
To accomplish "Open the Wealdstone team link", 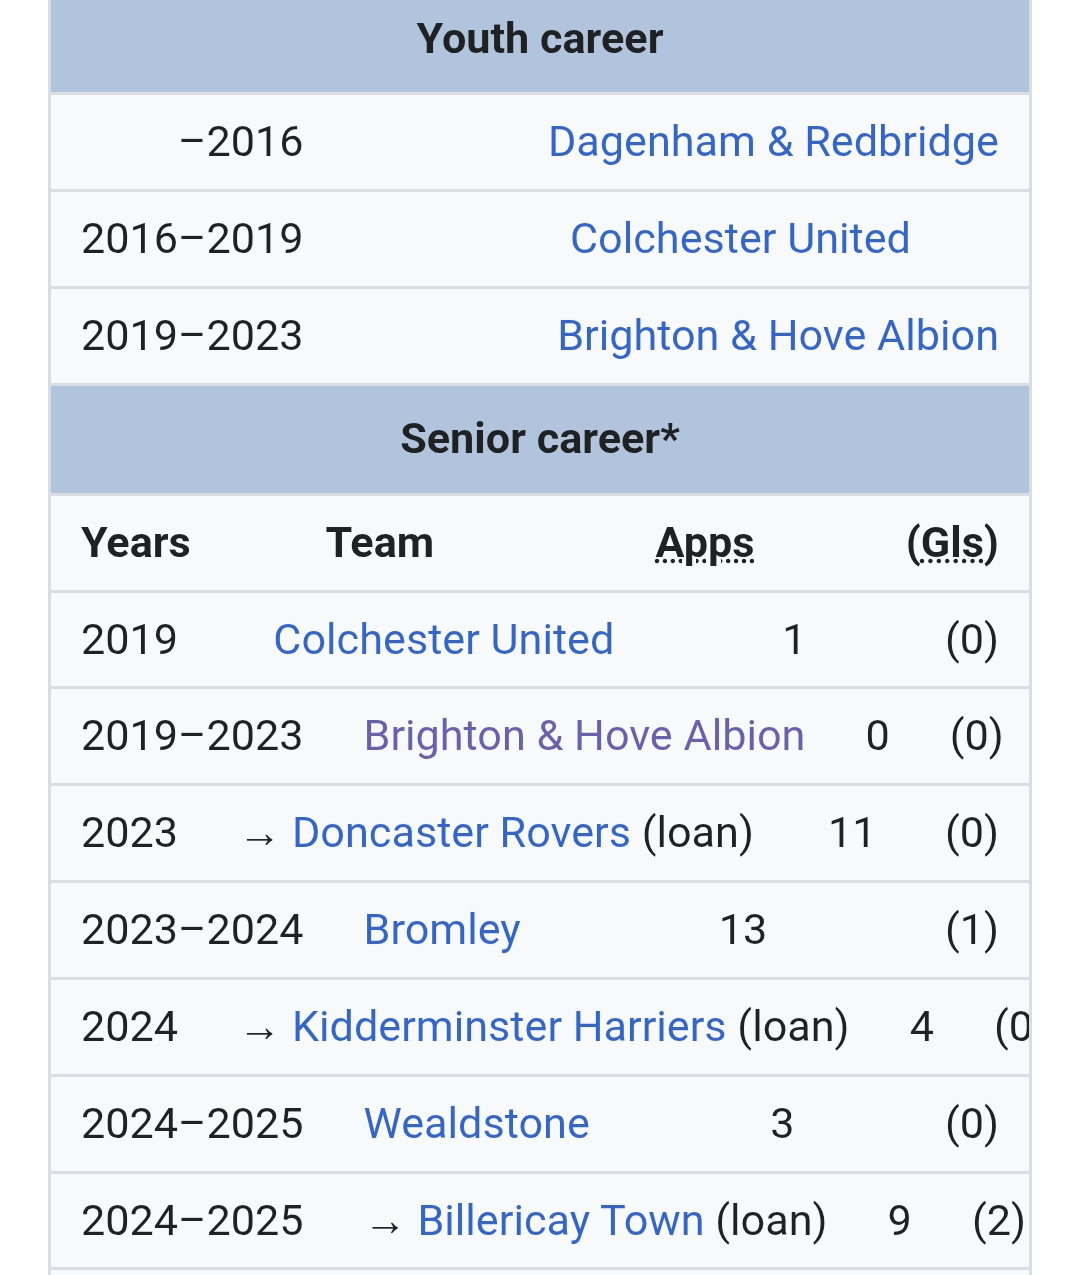I will (x=477, y=1124).
